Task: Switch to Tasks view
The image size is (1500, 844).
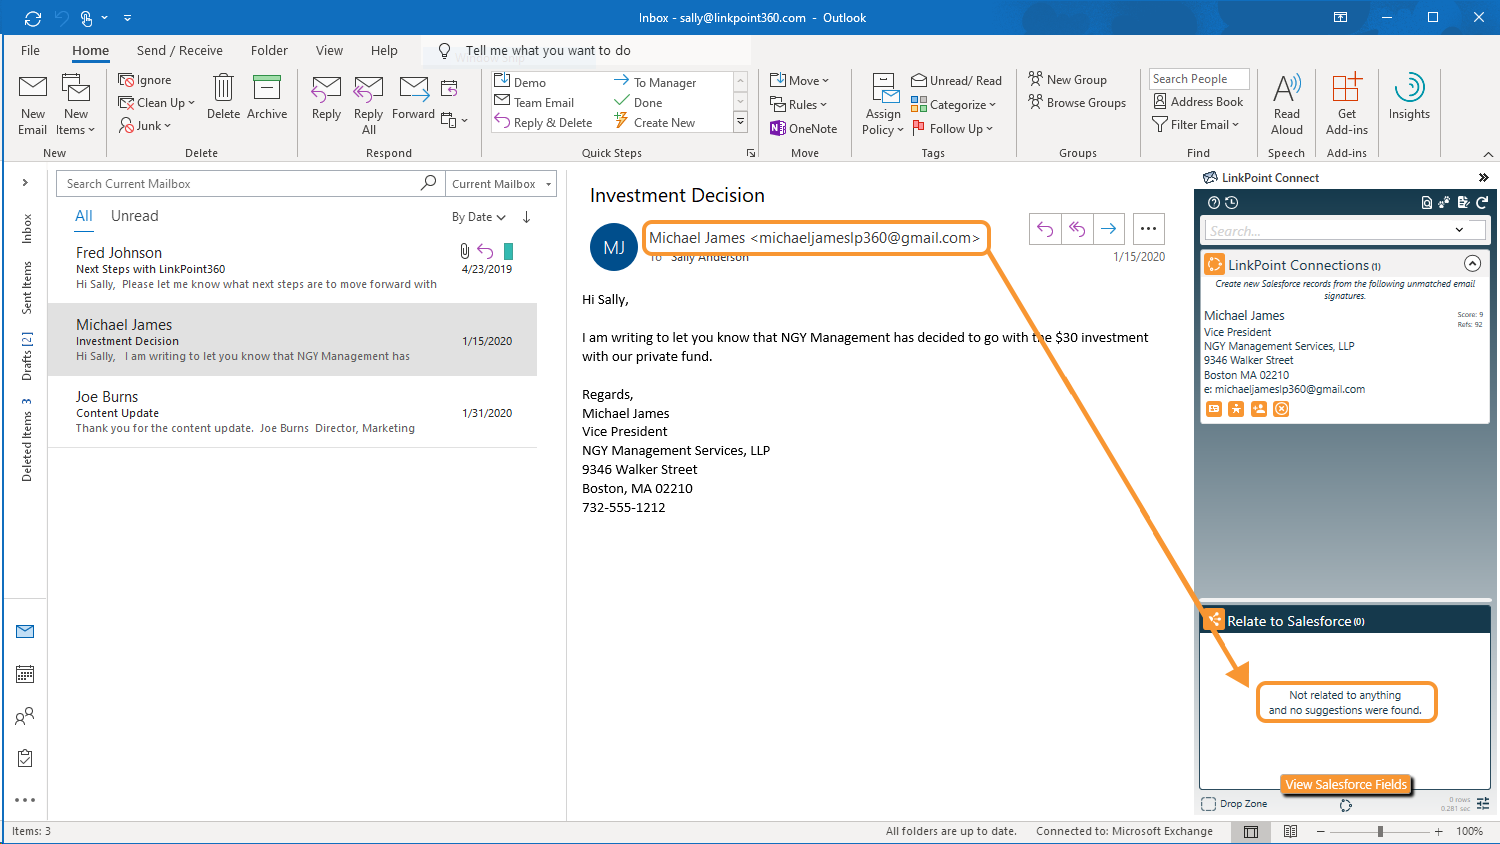Action: (25, 758)
